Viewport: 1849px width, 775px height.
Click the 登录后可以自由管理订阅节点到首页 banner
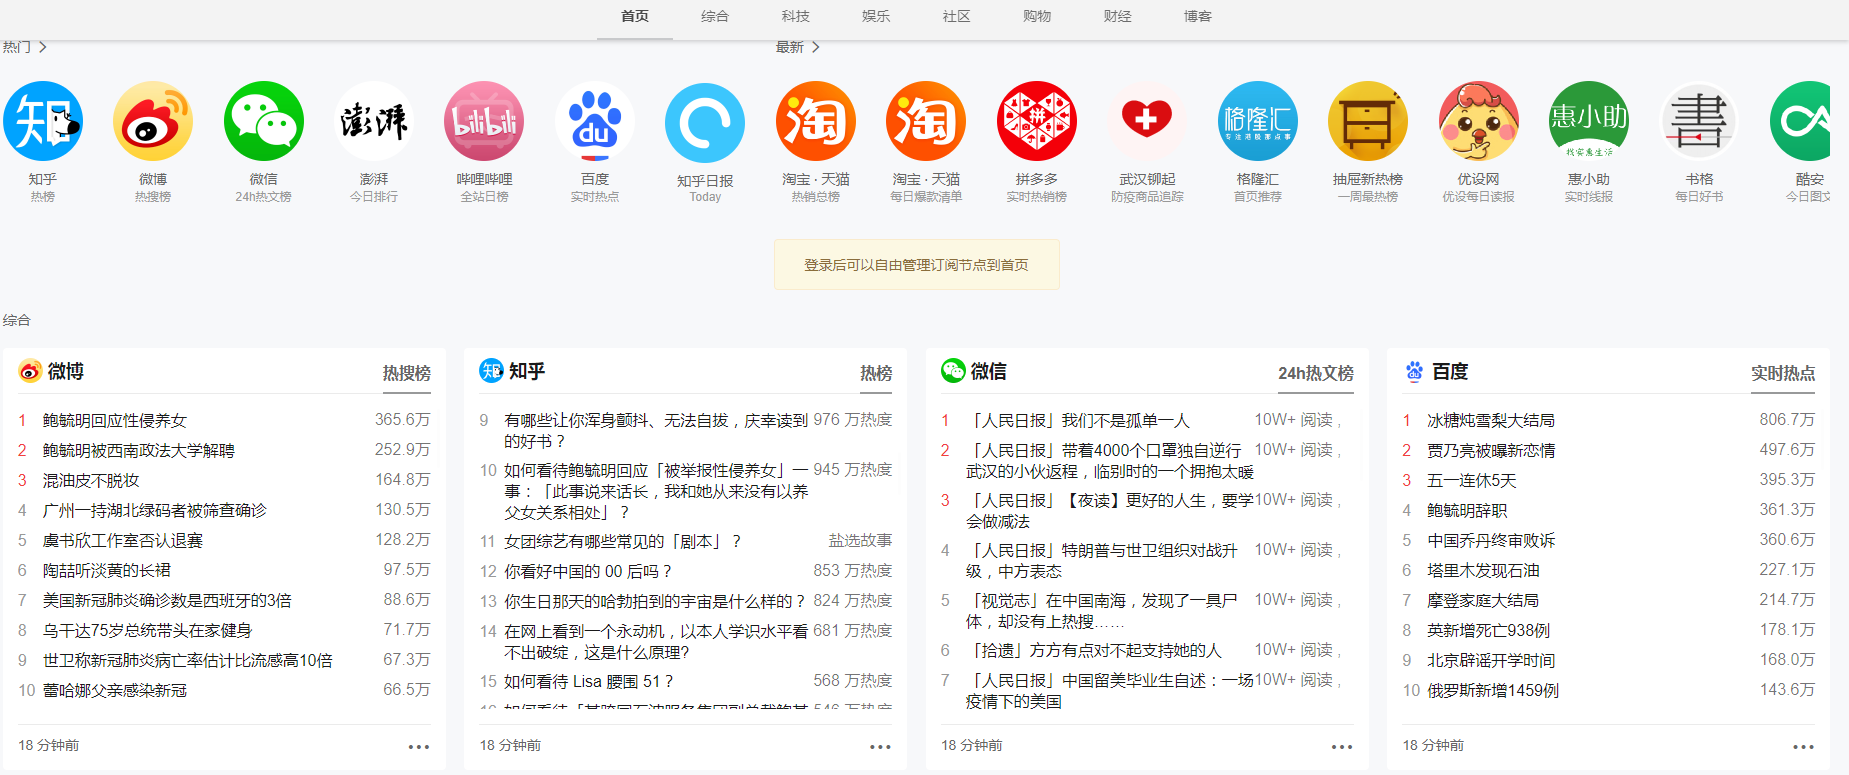(x=916, y=265)
